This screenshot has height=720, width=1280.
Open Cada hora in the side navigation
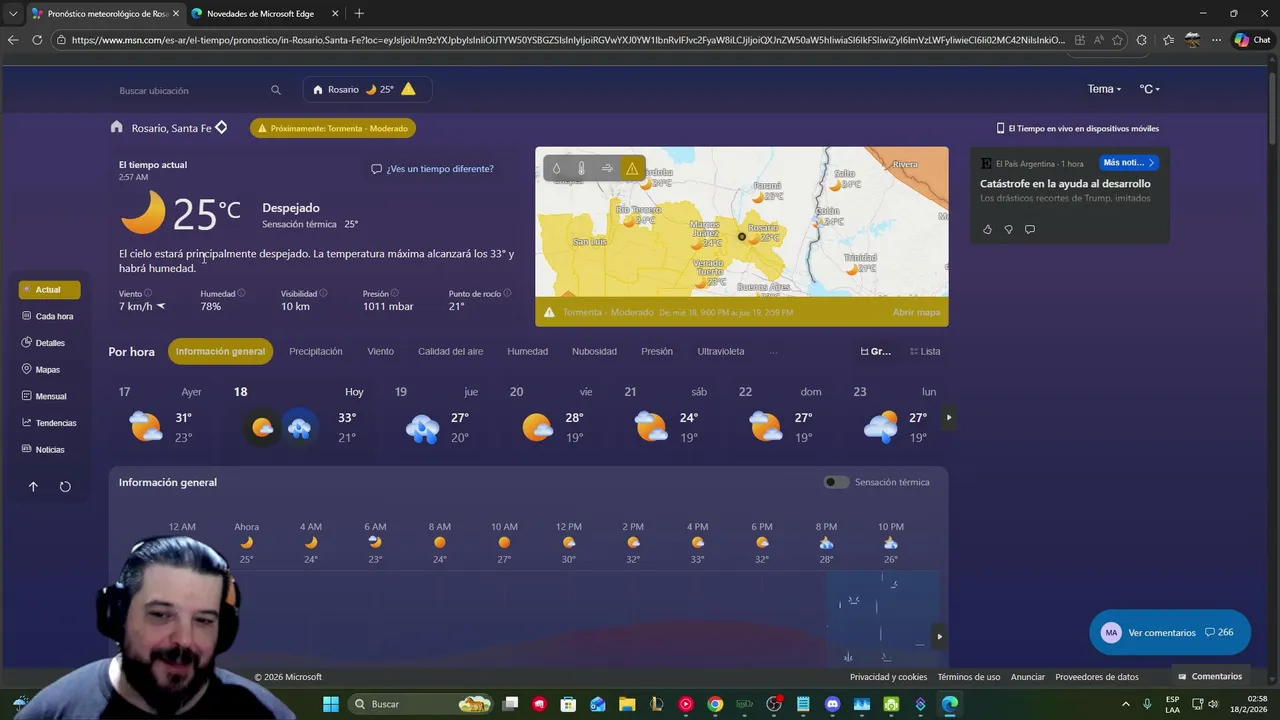[x=49, y=316]
